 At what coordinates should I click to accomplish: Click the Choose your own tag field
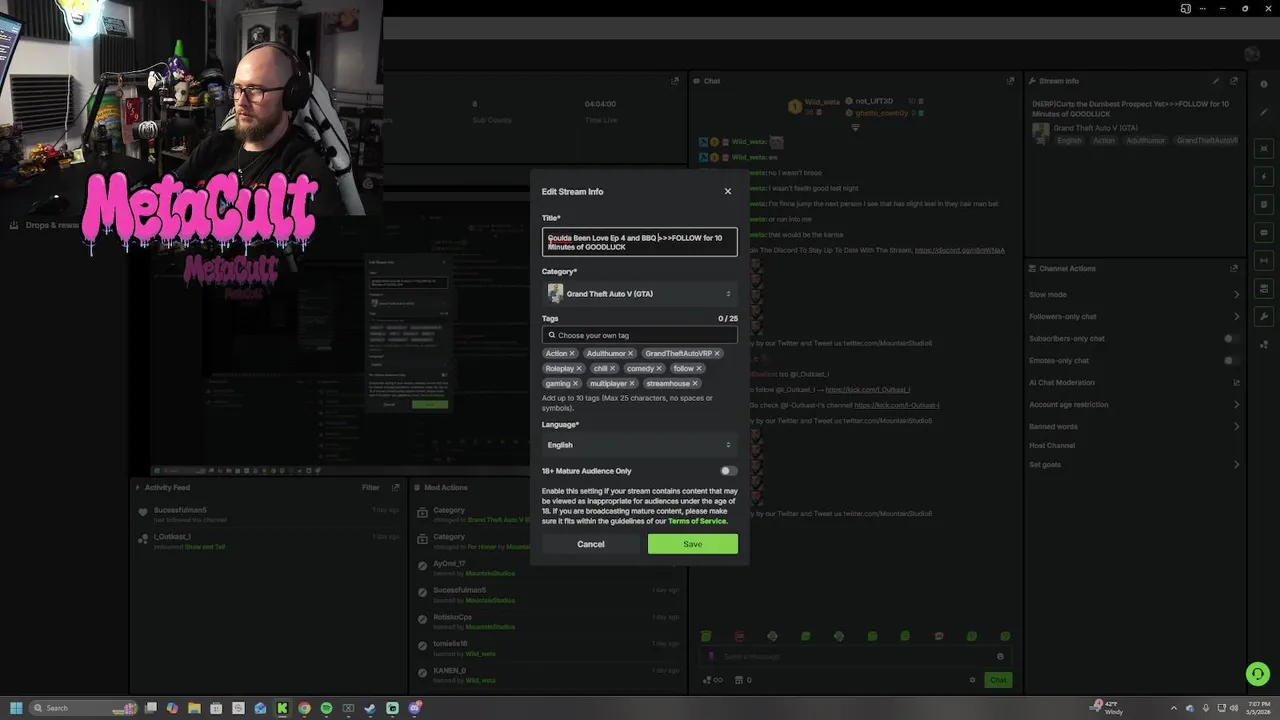pyautogui.click(x=640, y=335)
